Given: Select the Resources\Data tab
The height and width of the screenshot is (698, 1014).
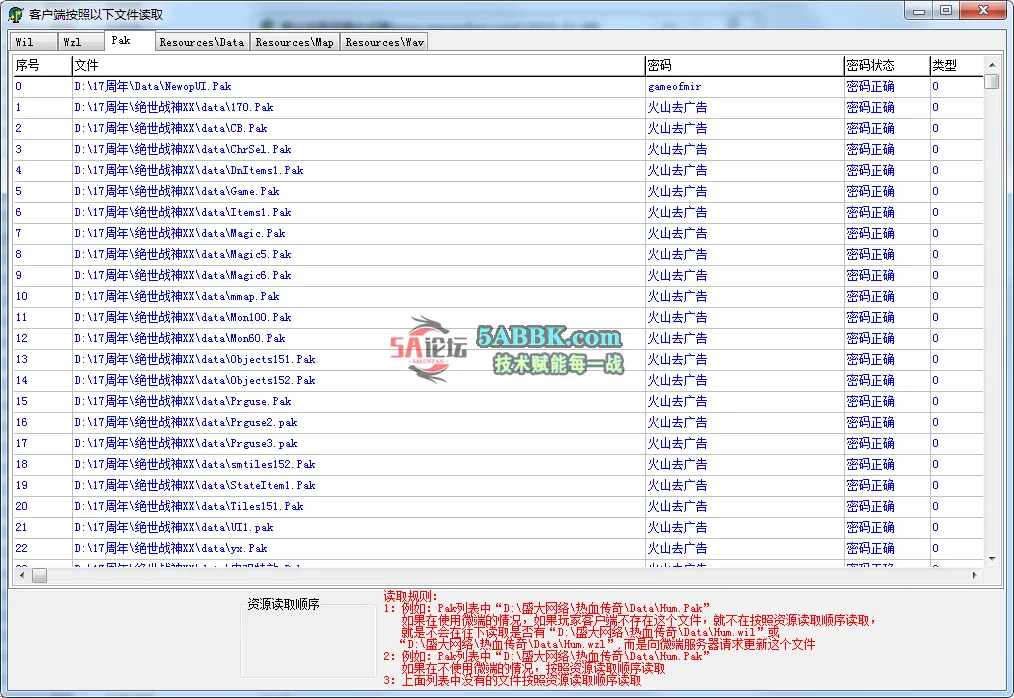Looking at the screenshot, I should pos(201,42).
